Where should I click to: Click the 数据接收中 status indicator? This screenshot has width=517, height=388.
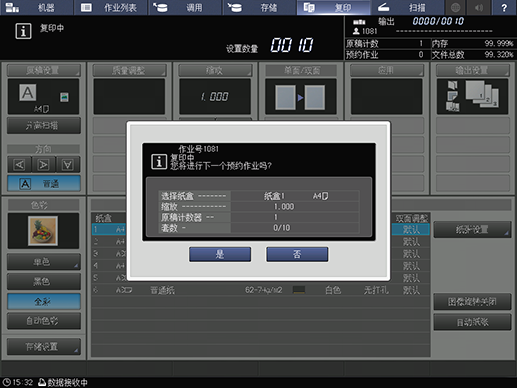click(63, 382)
